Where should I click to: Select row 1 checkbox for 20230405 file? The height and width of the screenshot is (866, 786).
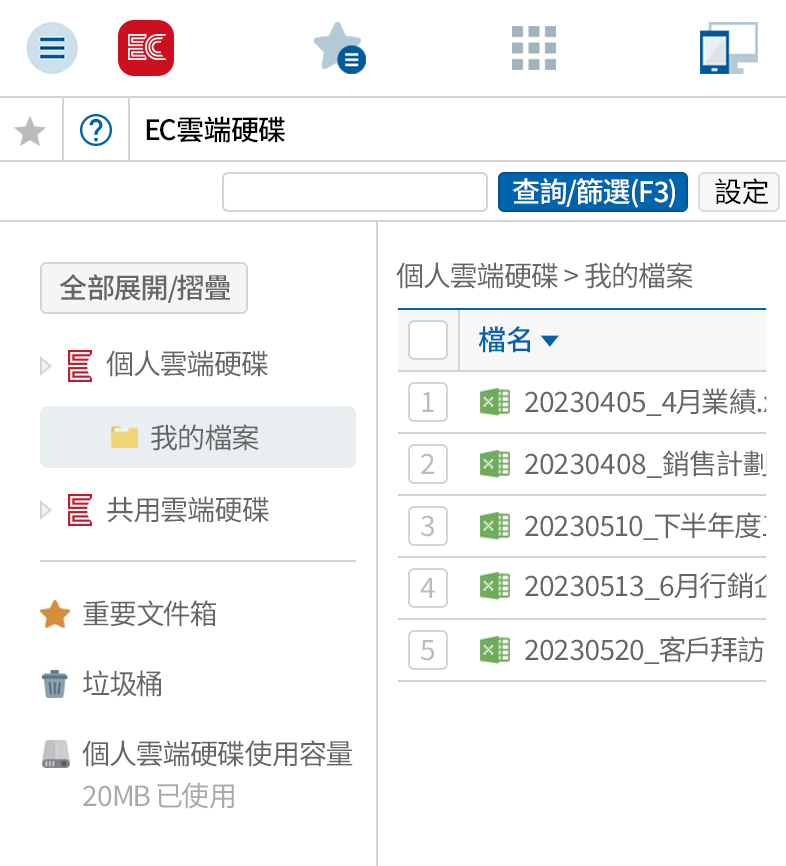point(428,403)
